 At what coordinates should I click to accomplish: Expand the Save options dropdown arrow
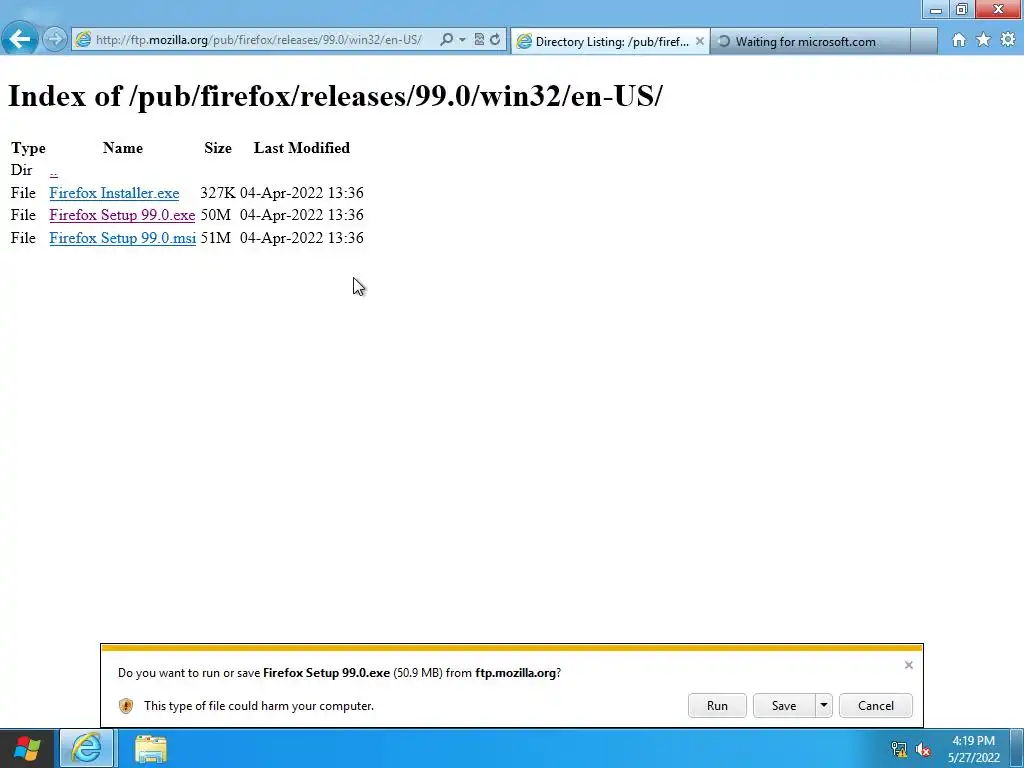click(824, 705)
